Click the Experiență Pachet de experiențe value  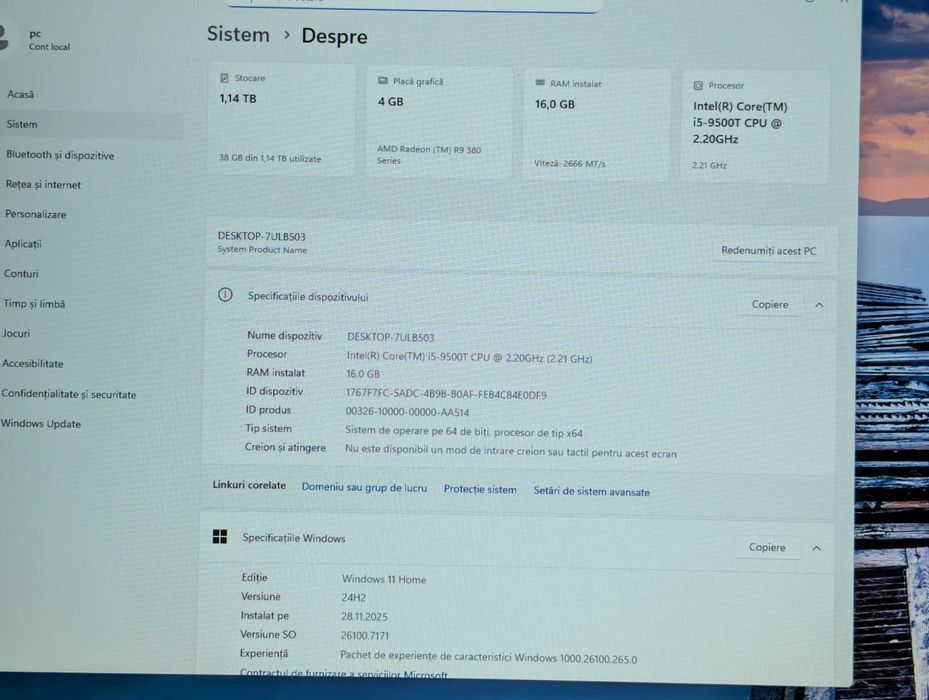pyautogui.click(x=489, y=657)
